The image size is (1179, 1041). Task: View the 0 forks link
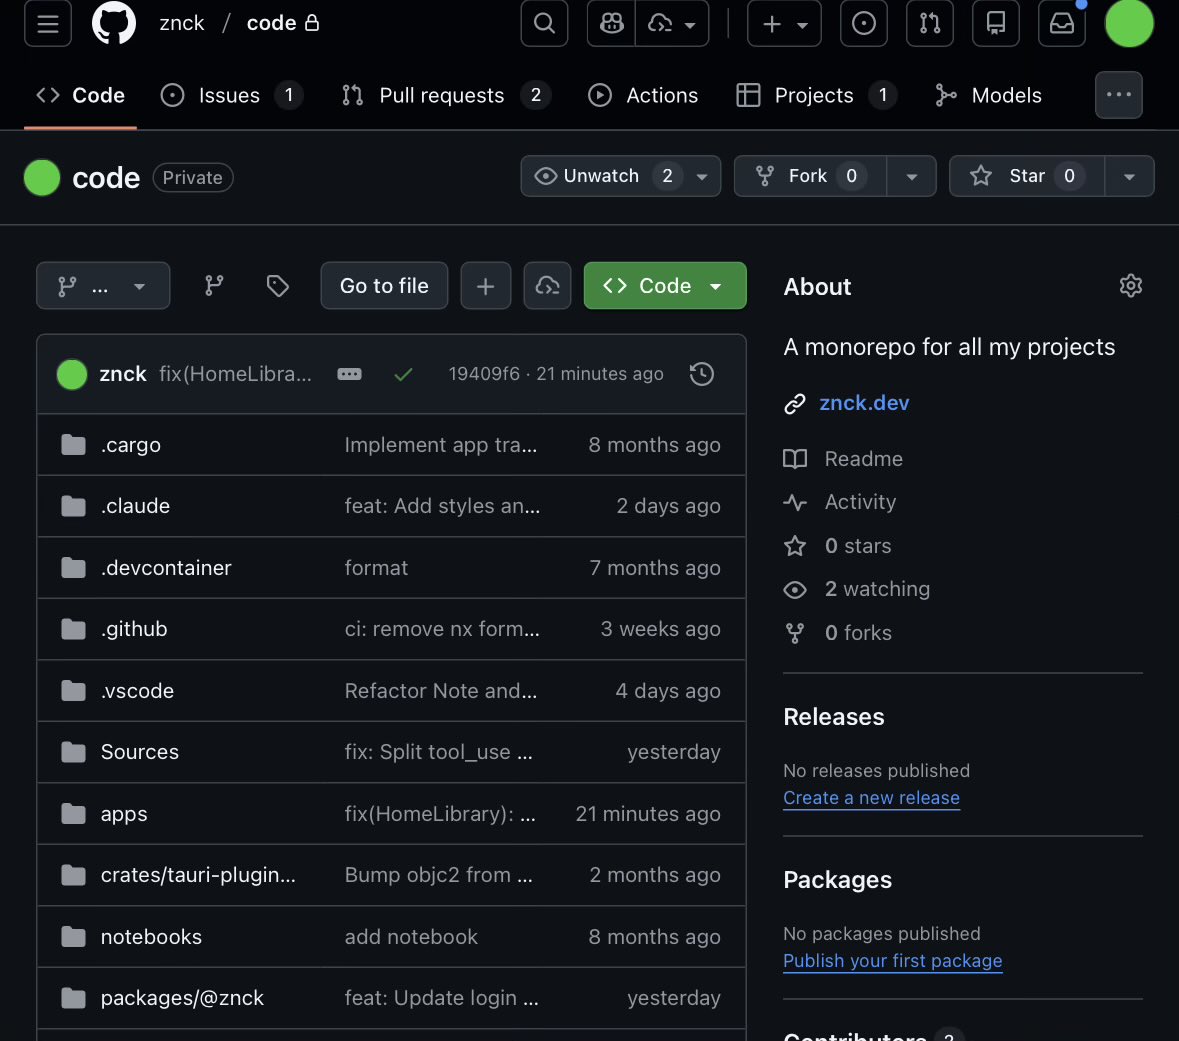coord(858,633)
